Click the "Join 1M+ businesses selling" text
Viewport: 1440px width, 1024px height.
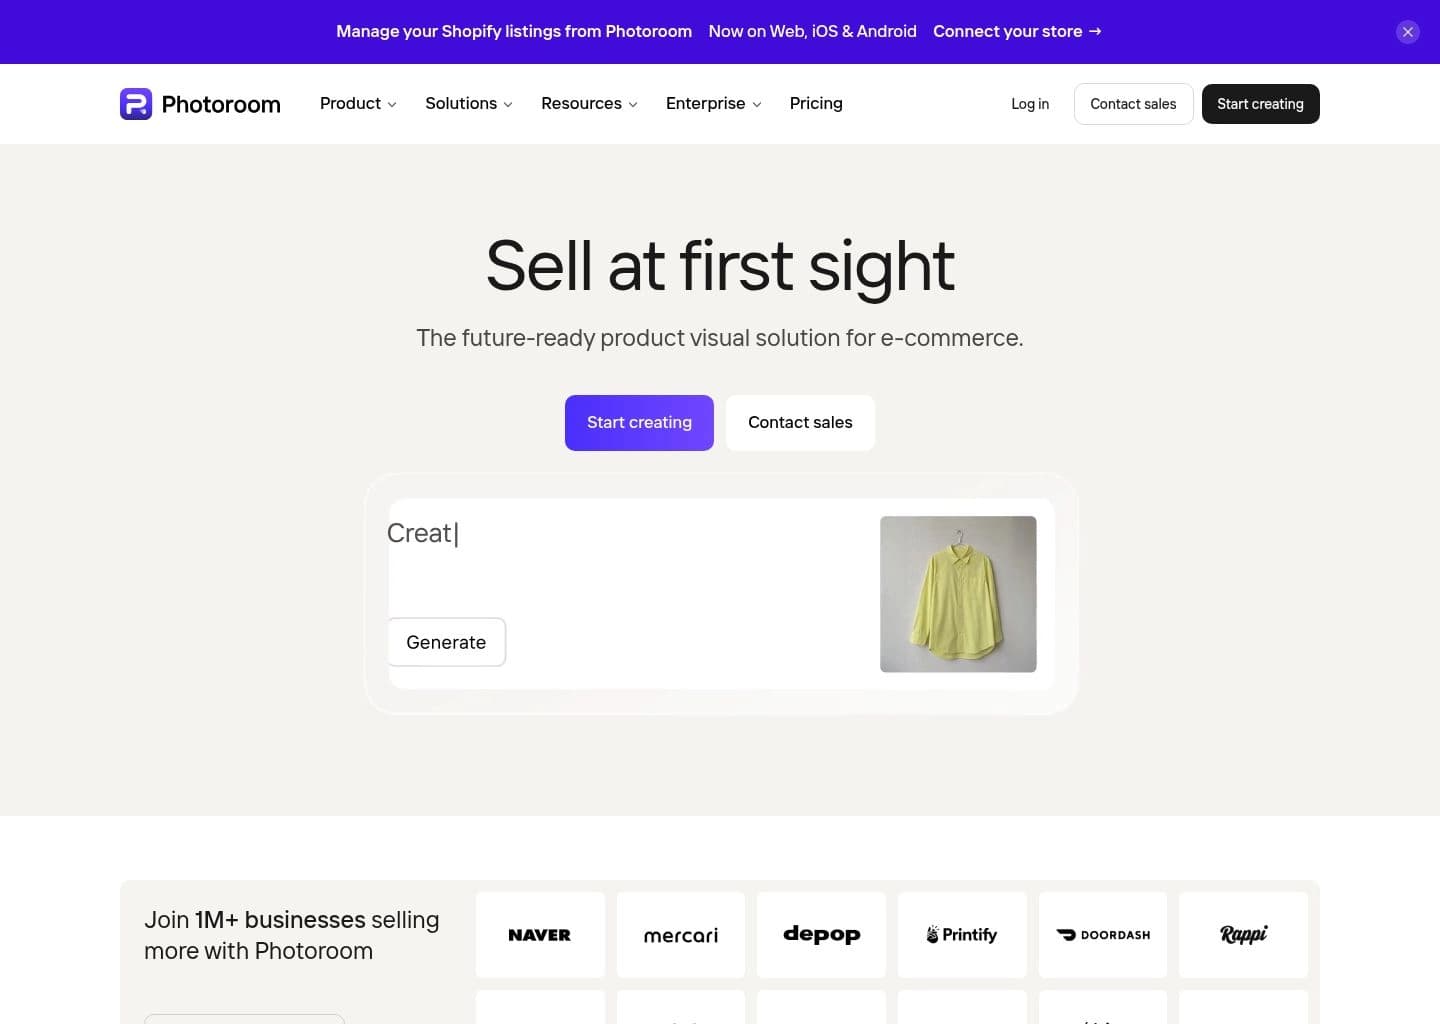pyautogui.click(x=292, y=920)
